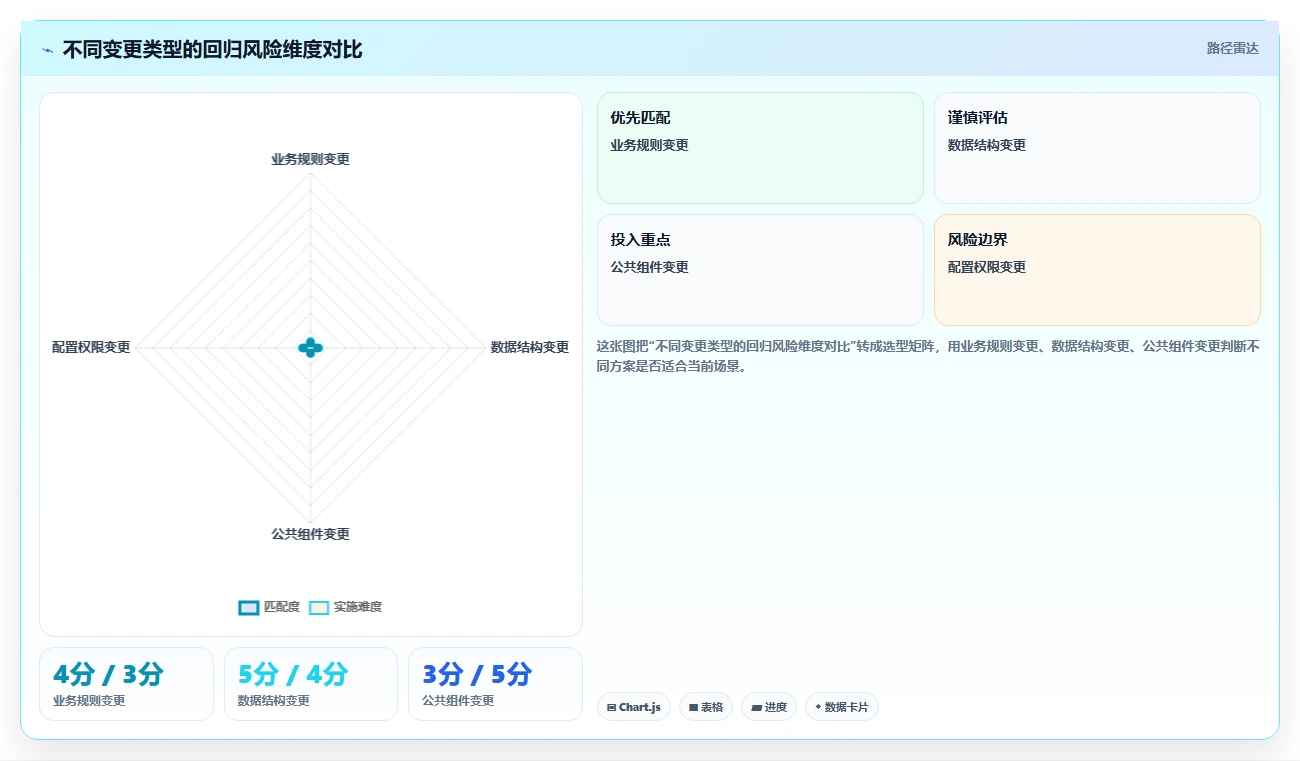The width and height of the screenshot is (1300, 761).
Task: Select the 投入重点 card
Action: (x=760, y=270)
